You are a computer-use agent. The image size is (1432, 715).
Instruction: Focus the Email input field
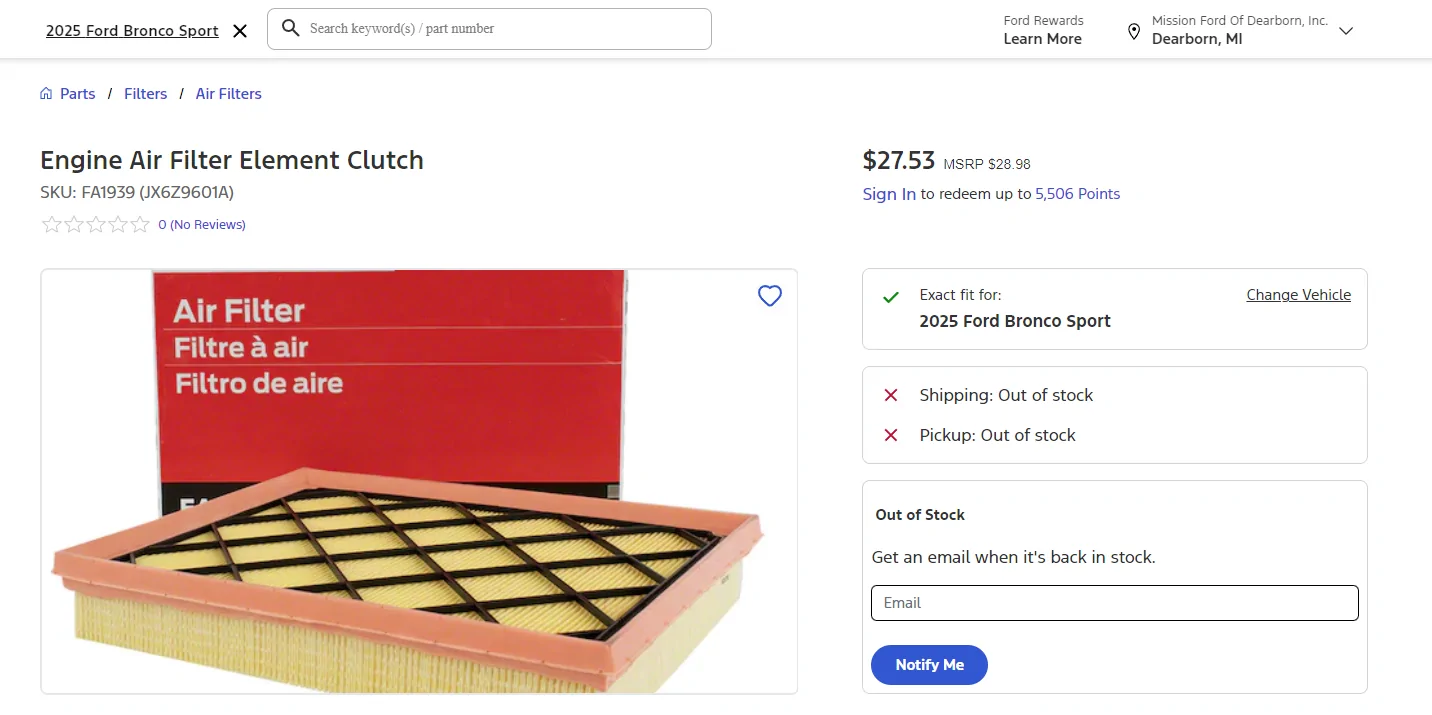(1114, 603)
